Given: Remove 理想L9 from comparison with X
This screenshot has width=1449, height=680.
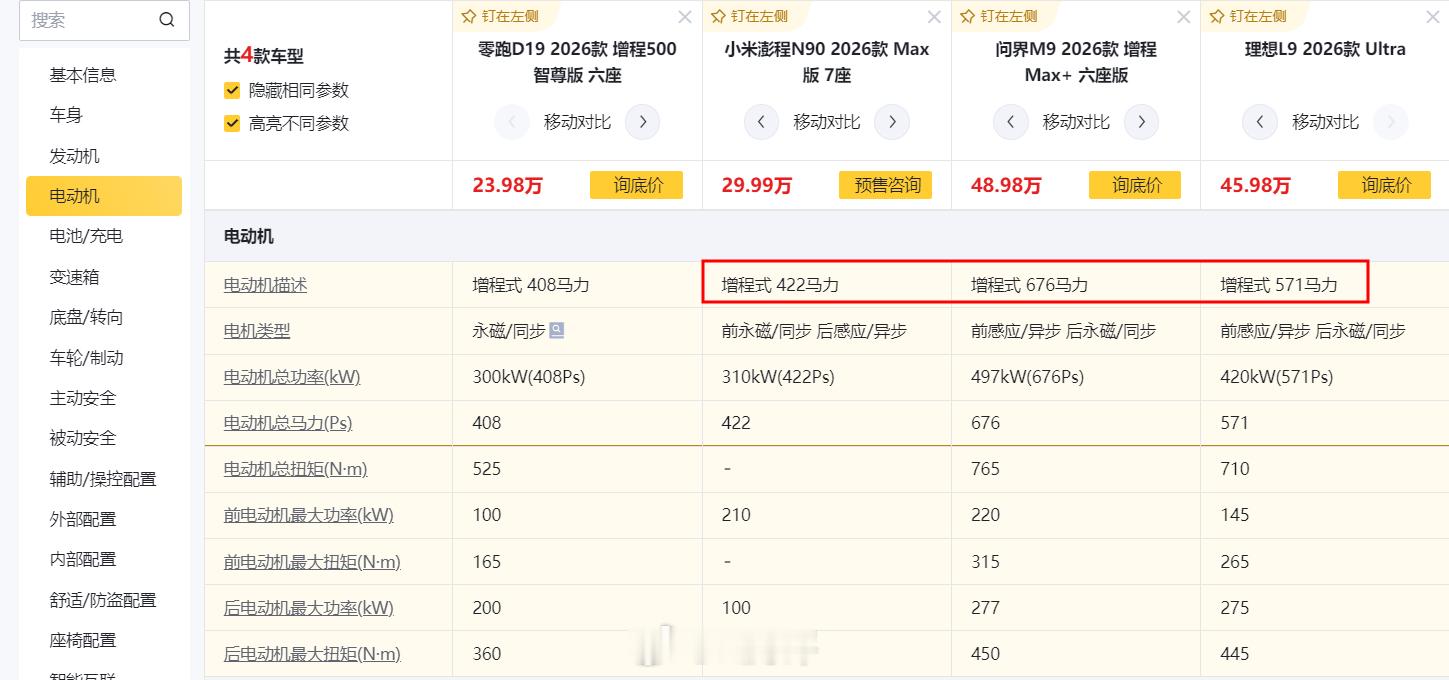Looking at the screenshot, I should [x=1433, y=17].
